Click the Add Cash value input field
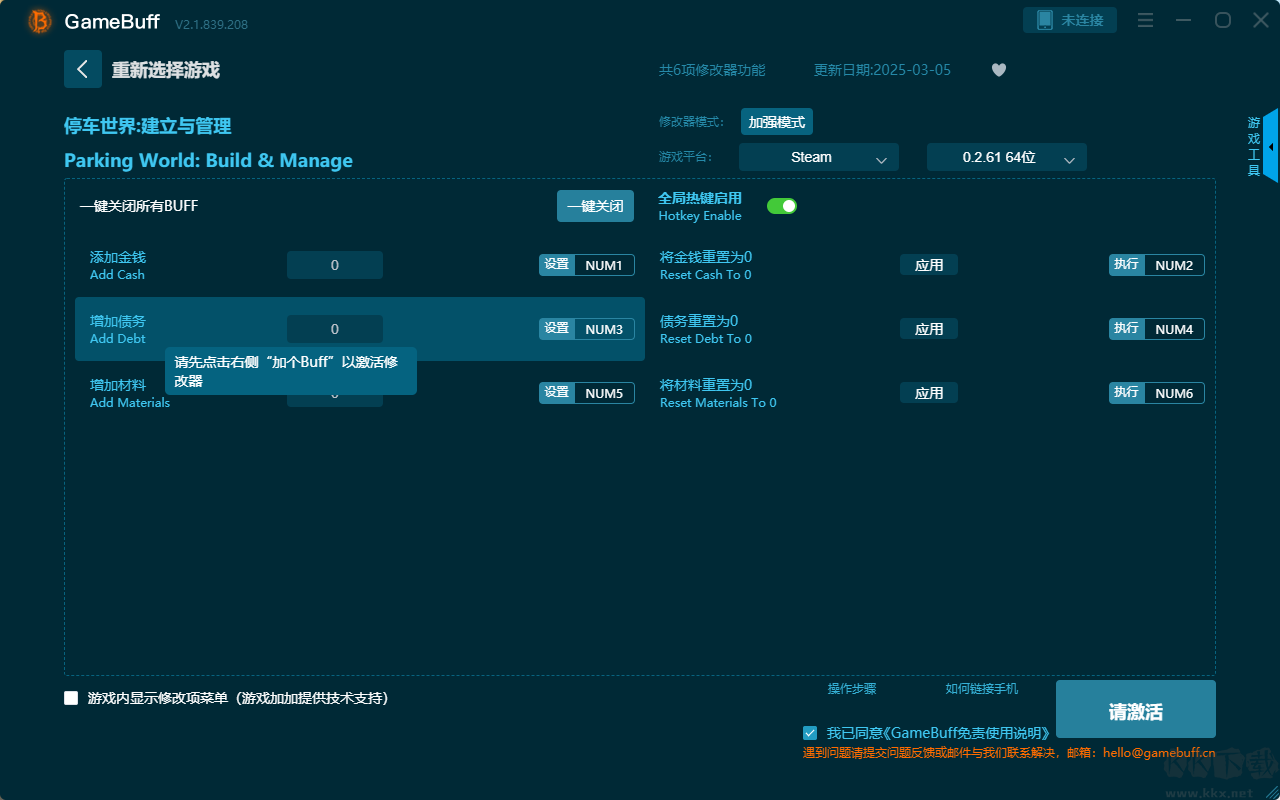The width and height of the screenshot is (1280, 800). click(x=334, y=265)
